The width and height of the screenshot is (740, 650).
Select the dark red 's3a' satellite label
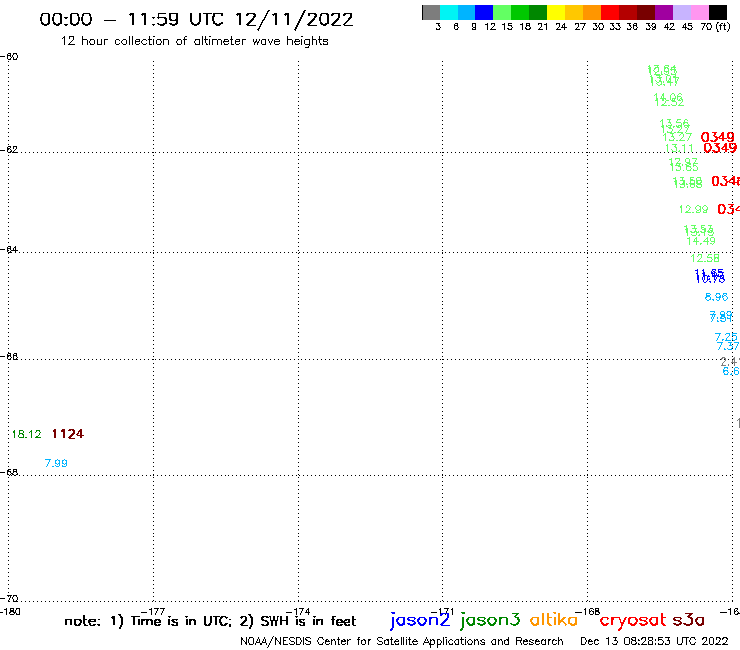689,620
